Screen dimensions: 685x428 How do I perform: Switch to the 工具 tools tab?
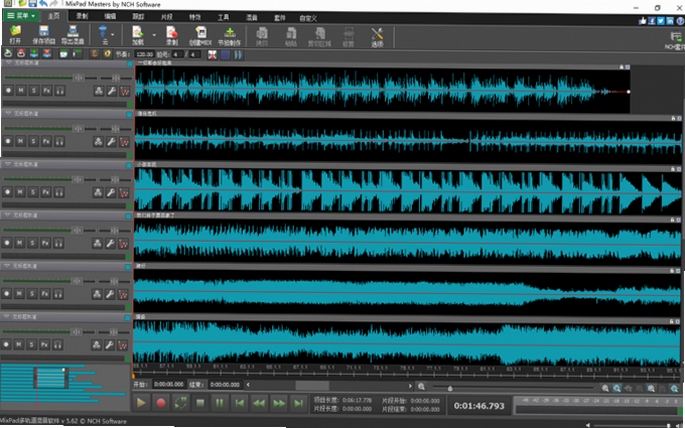pyautogui.click(x=223, y=17)
